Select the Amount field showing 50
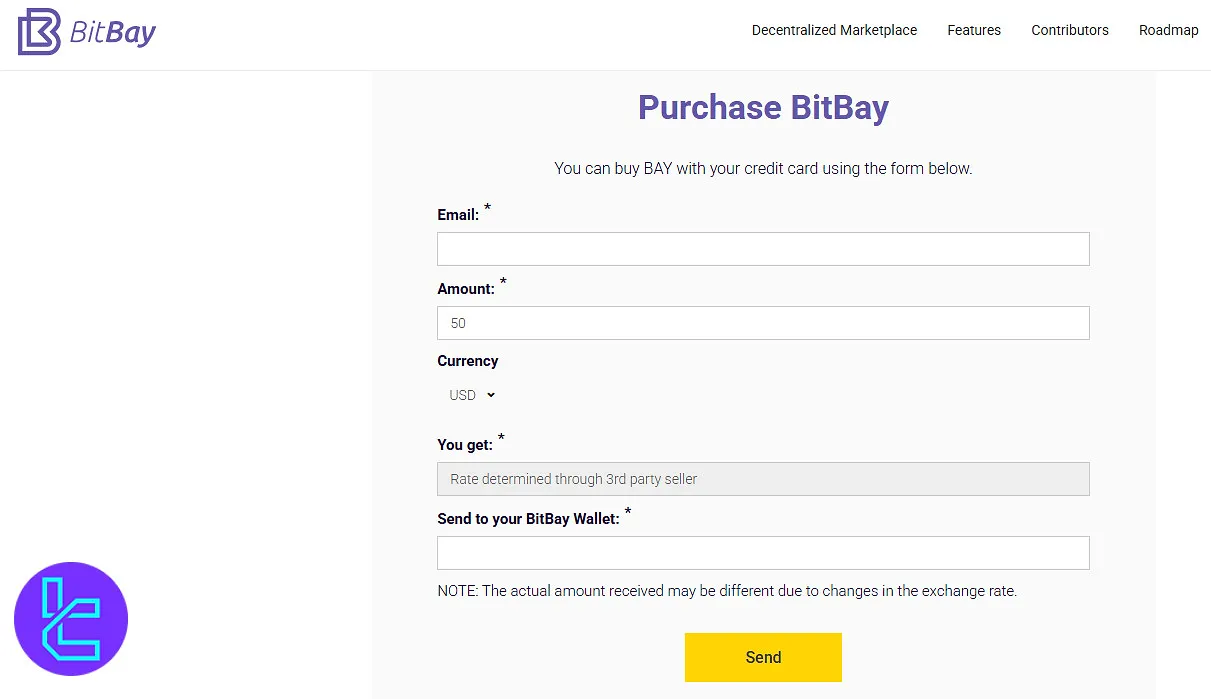 [763, 322]
